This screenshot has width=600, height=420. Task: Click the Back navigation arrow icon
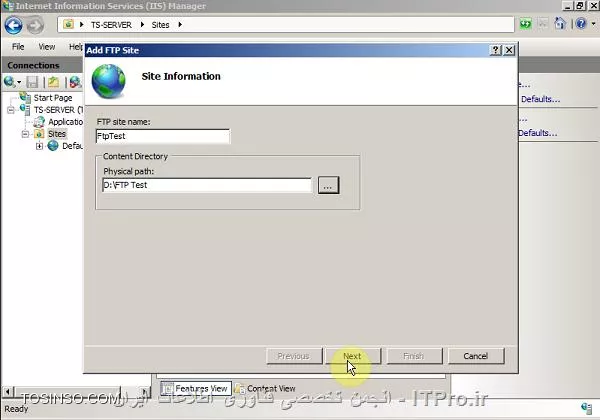(x=13, y=26)
